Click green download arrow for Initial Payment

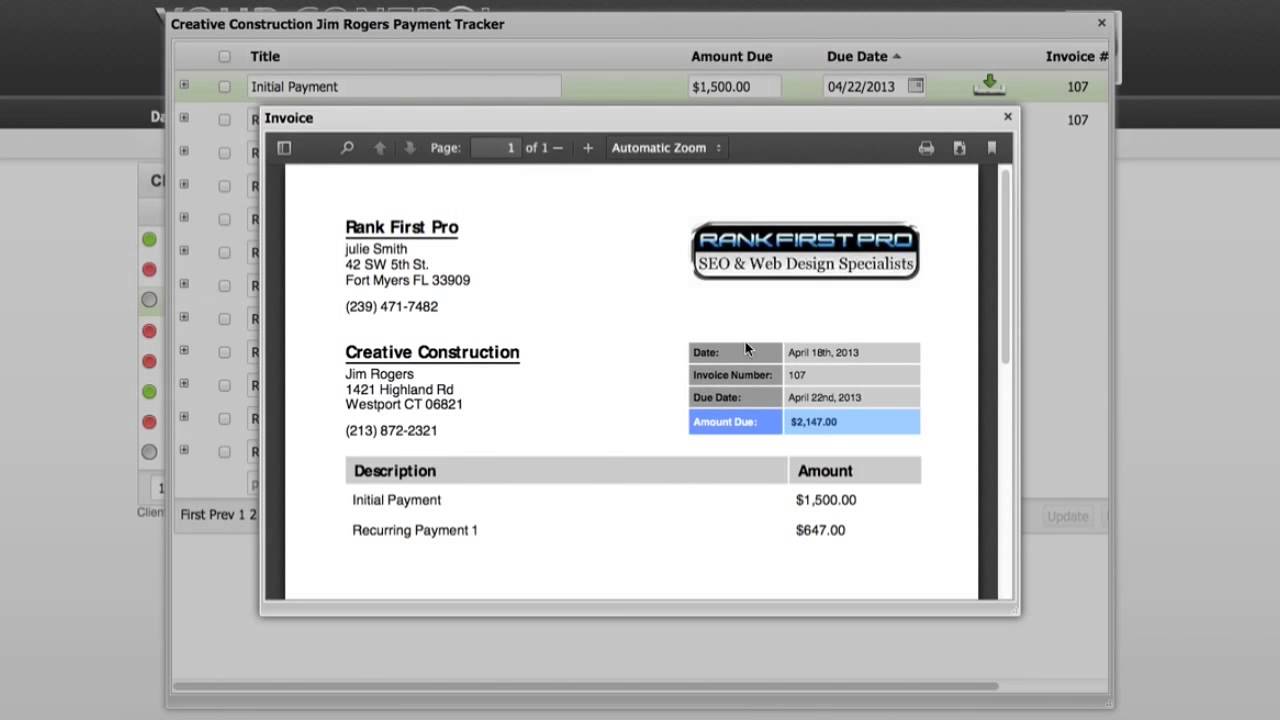[989, 85]
